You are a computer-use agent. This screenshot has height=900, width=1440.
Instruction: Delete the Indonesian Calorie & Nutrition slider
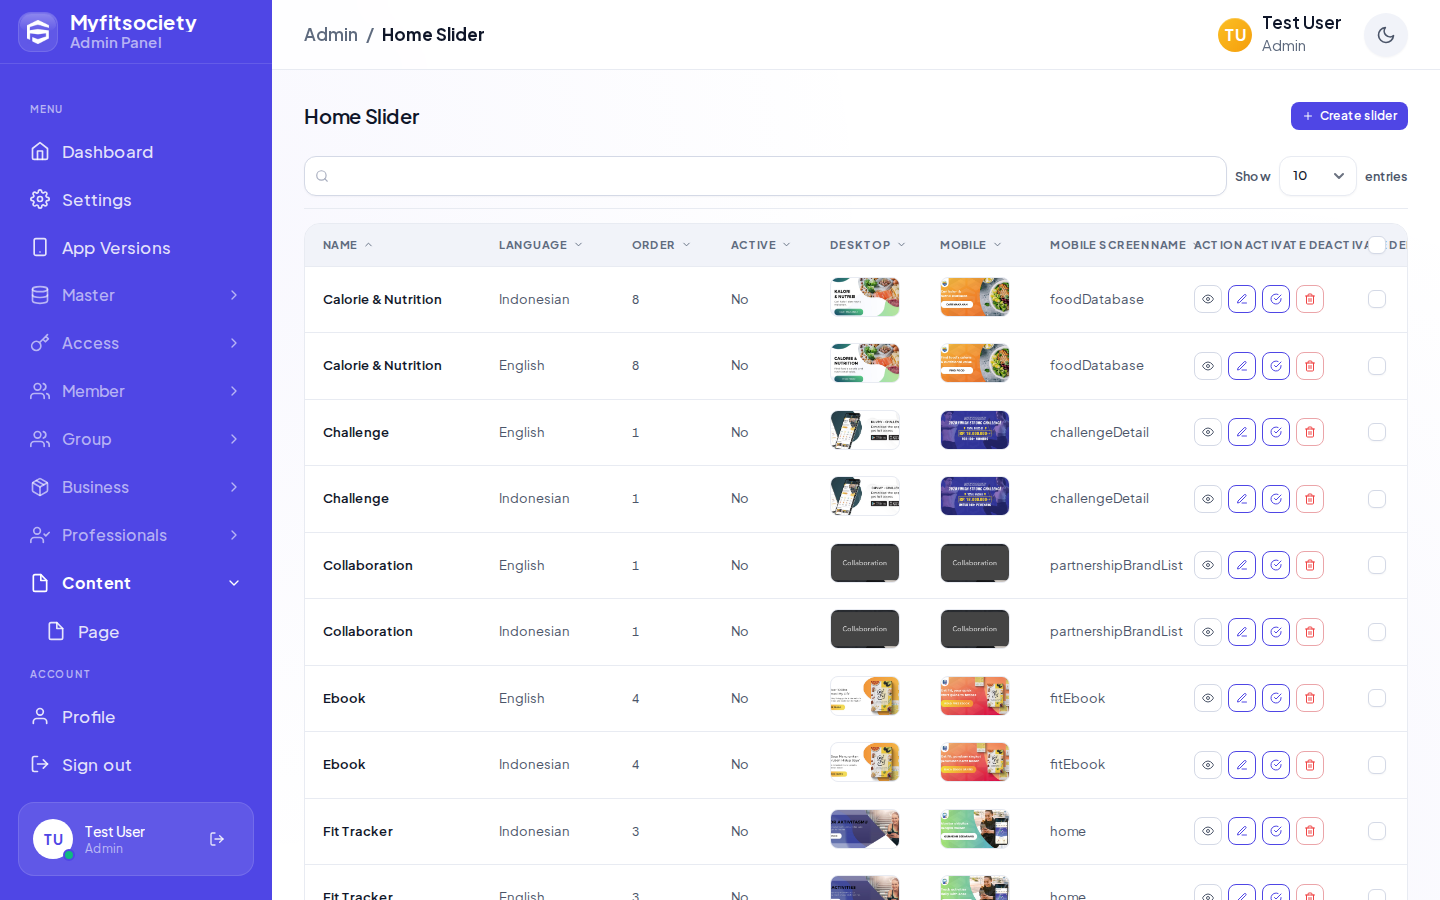pos(1310,299)
